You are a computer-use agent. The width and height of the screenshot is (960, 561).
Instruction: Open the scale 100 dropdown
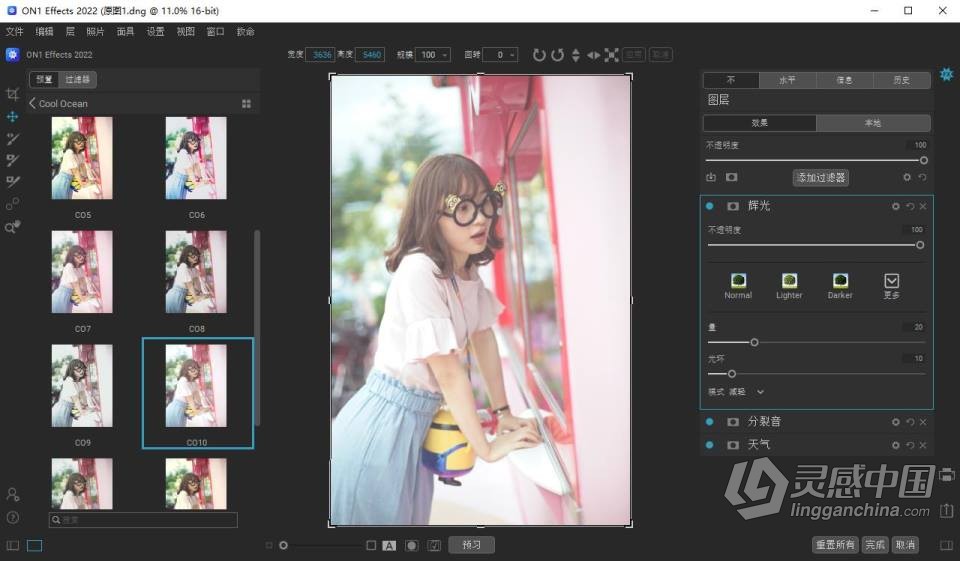[433, 55]
